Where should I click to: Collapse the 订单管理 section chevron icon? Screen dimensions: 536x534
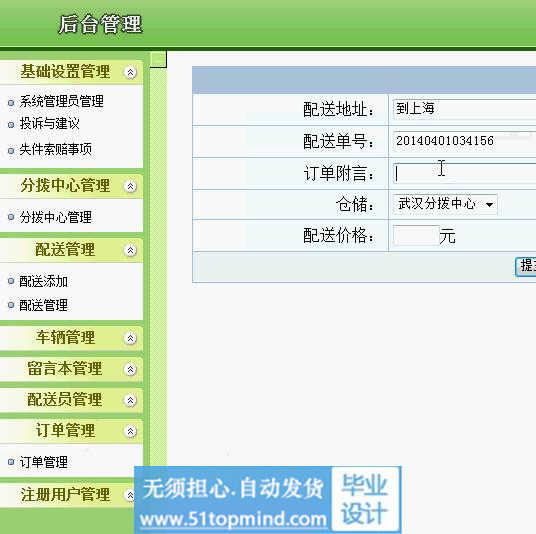pyautogui.click(x=130, y=431)
